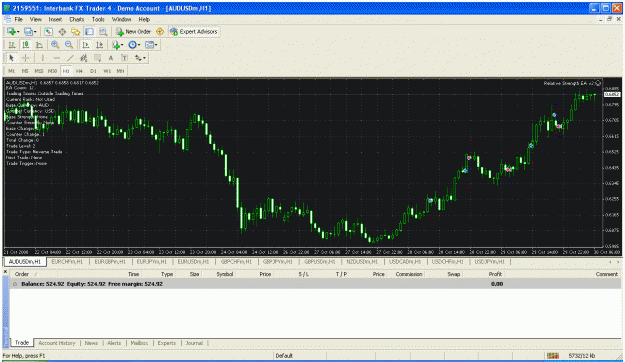The width and height of the screenshot is (625, 362).
Task: Pick the equidistant channel tool
Action: tap(83, 58)
